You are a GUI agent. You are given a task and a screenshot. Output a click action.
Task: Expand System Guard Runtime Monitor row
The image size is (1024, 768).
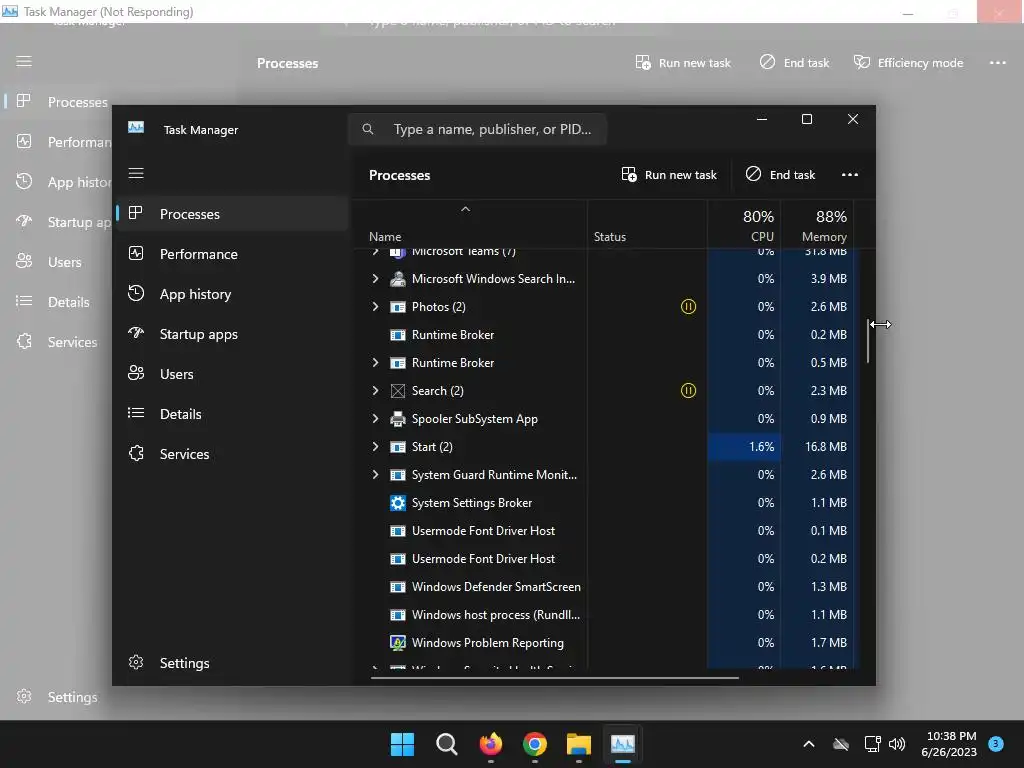(375, 475)
